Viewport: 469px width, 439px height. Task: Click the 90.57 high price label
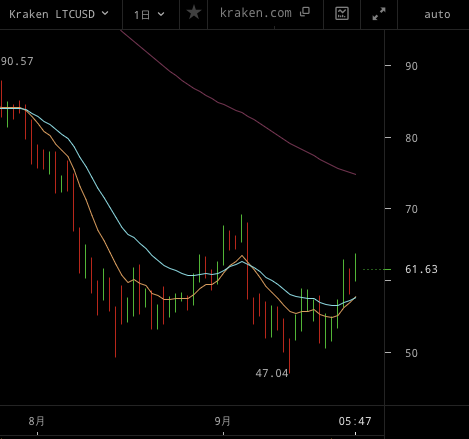(x=17, y=61)
